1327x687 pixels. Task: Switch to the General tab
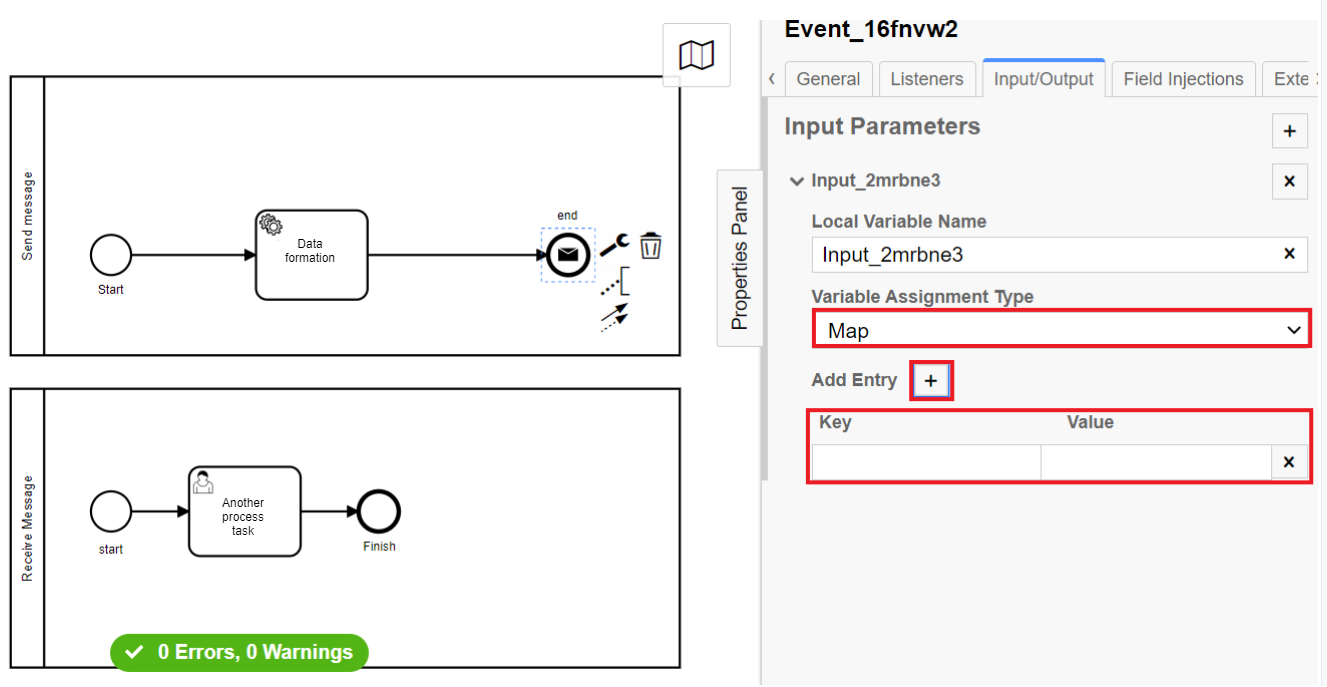(828, 79)
